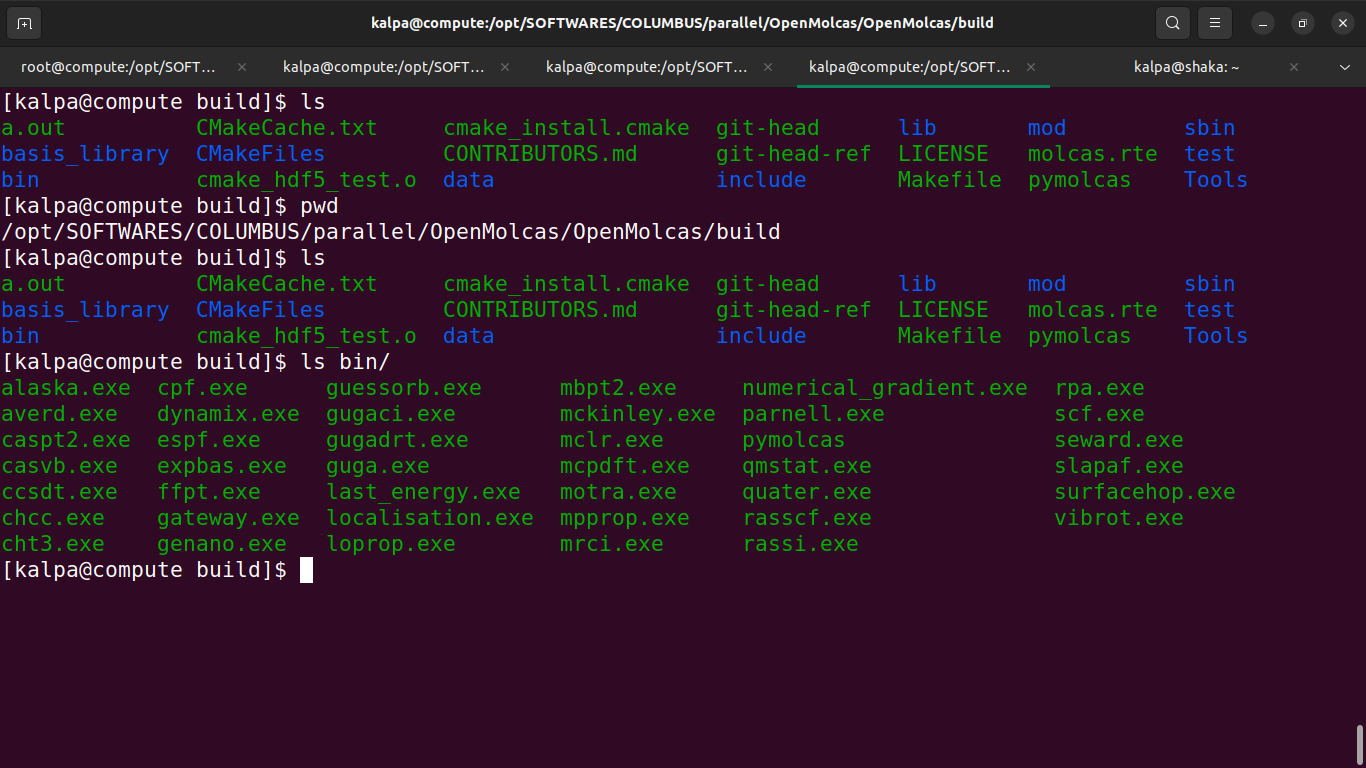
Task: Click vibrot.exe file name
Action: pos(1119,518)
